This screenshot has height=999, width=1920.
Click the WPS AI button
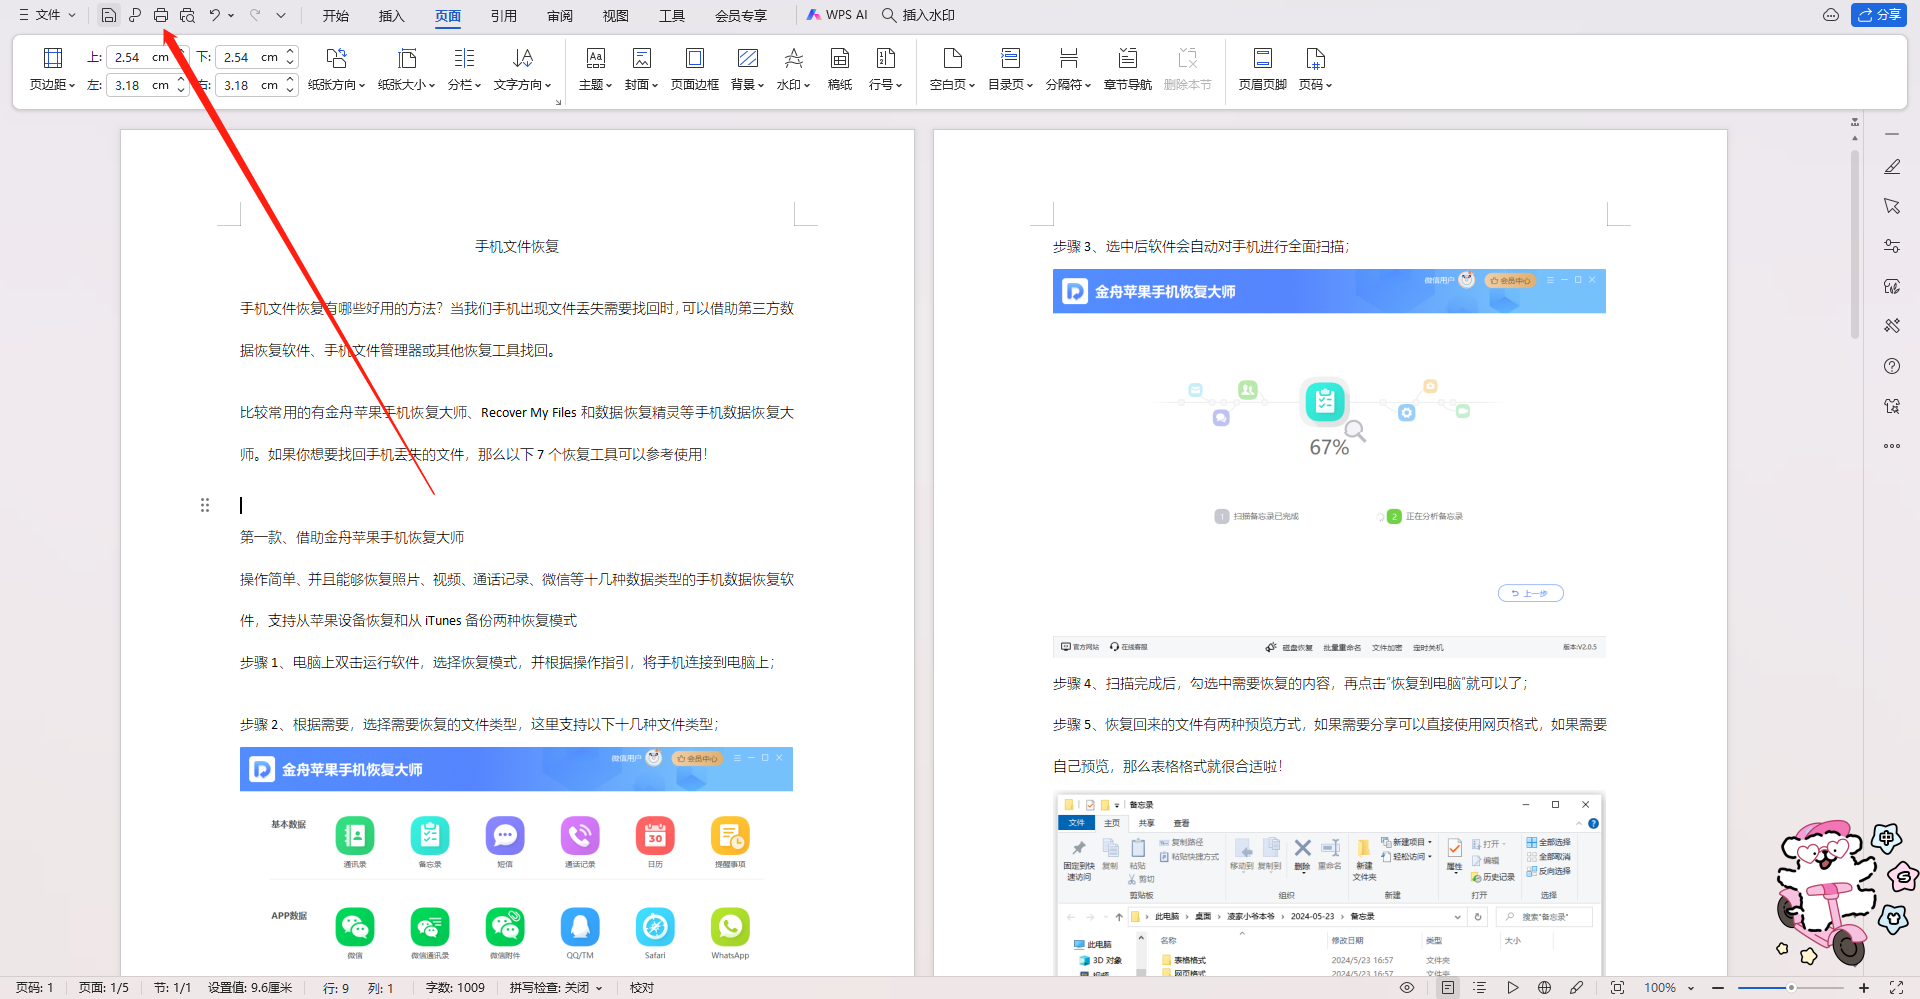click(x=837, y=15)
